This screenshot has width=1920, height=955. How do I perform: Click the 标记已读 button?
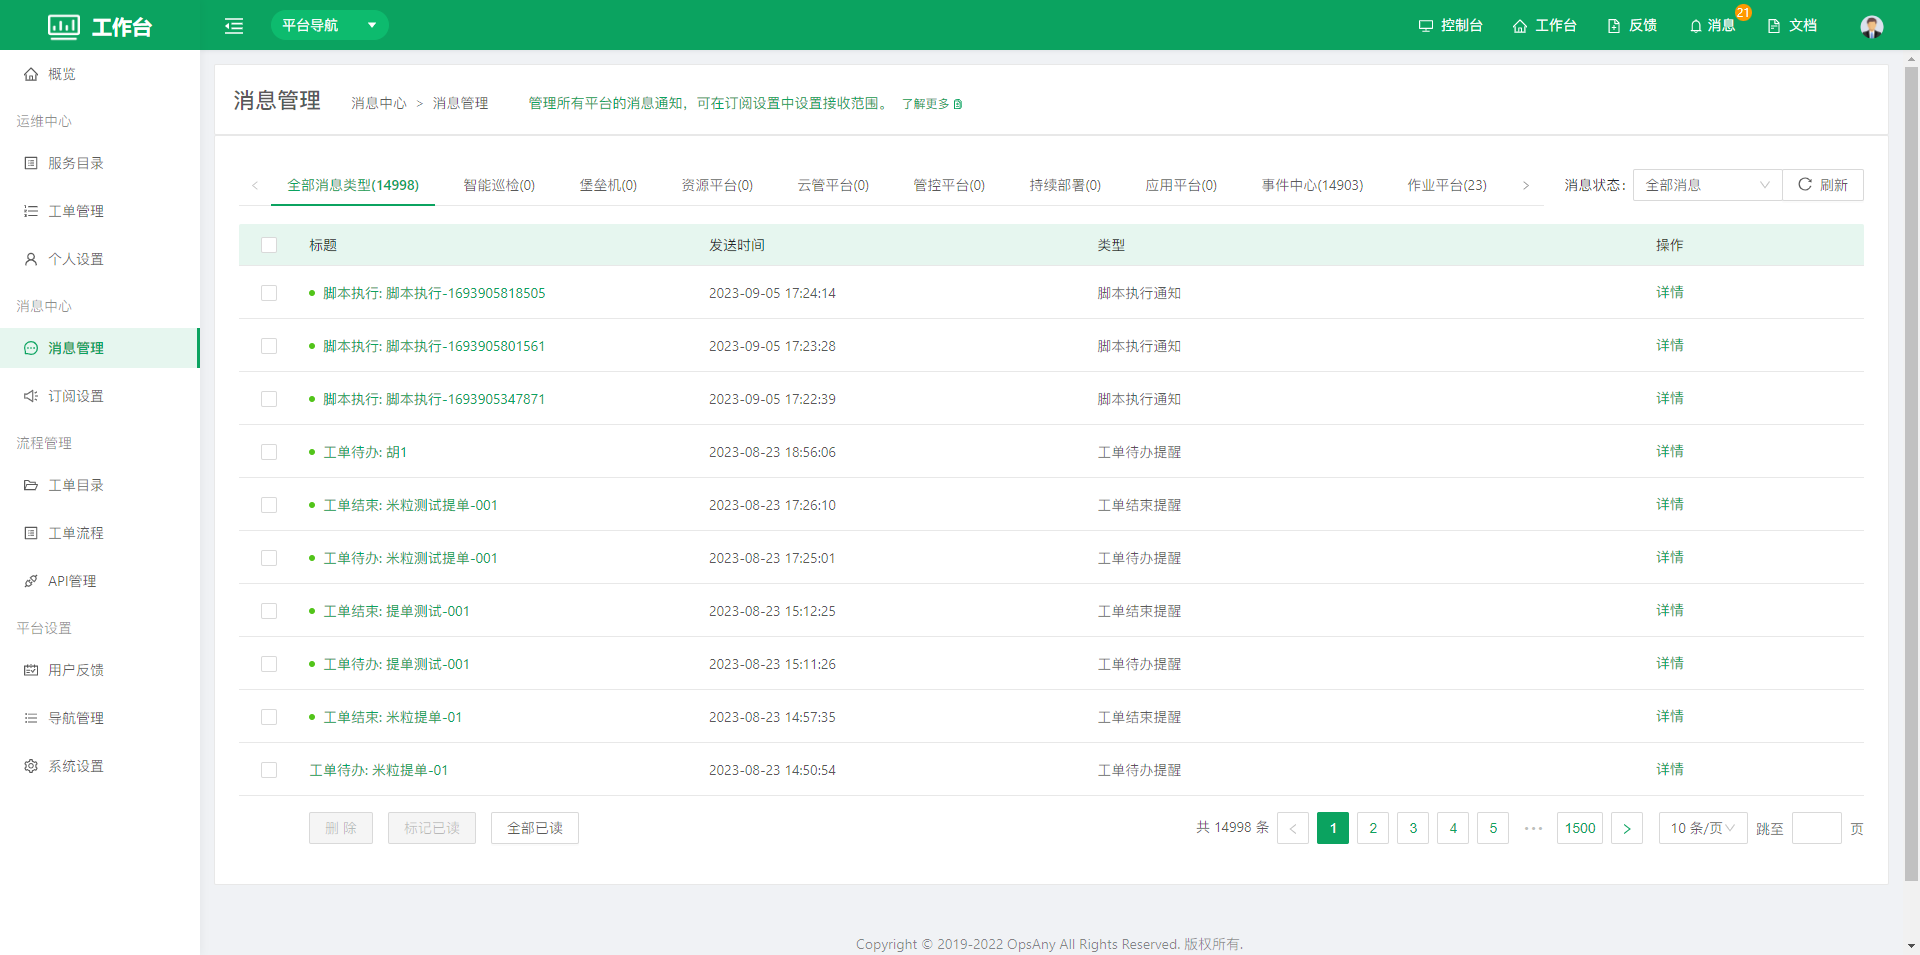tap(432, 828)
